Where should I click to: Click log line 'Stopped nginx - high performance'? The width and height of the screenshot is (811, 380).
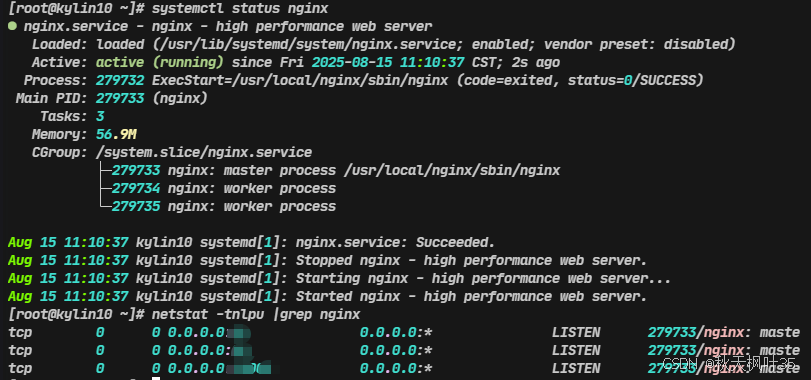click(x=327, y=260)
